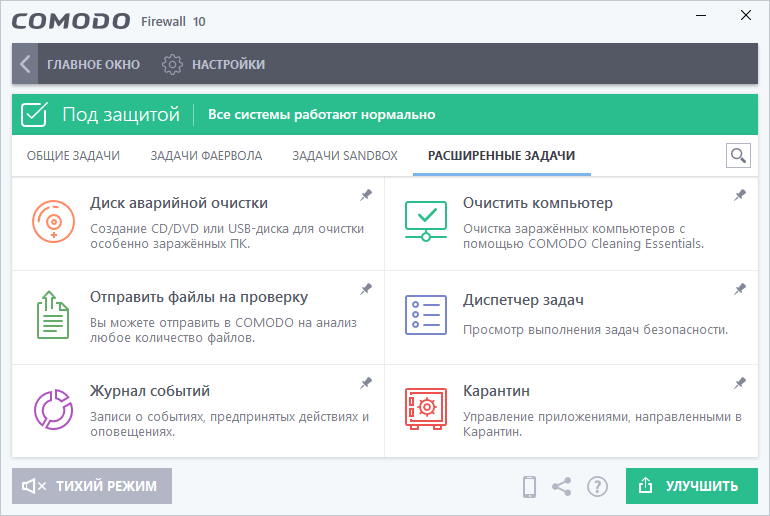Open task search magnifier icon
The height and width of the screenshot is (516, 770).
[x=738, y=156]
